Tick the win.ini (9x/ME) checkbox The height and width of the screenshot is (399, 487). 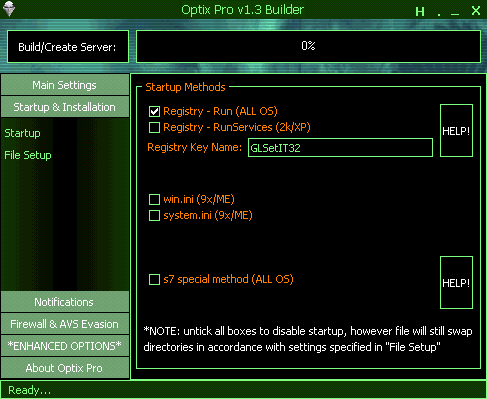click(154, 199)
